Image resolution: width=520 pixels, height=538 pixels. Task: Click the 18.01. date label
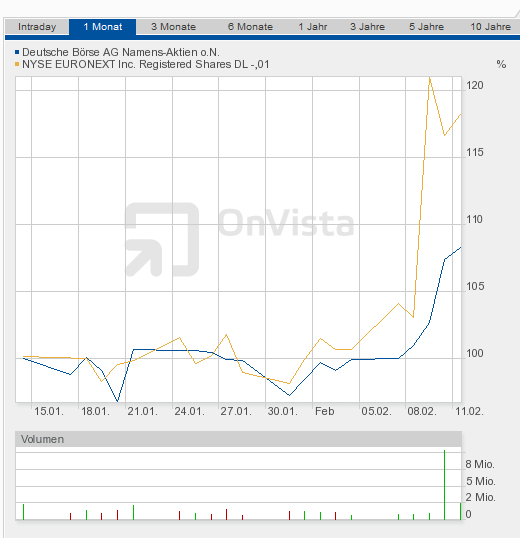(x=95, y=411)
